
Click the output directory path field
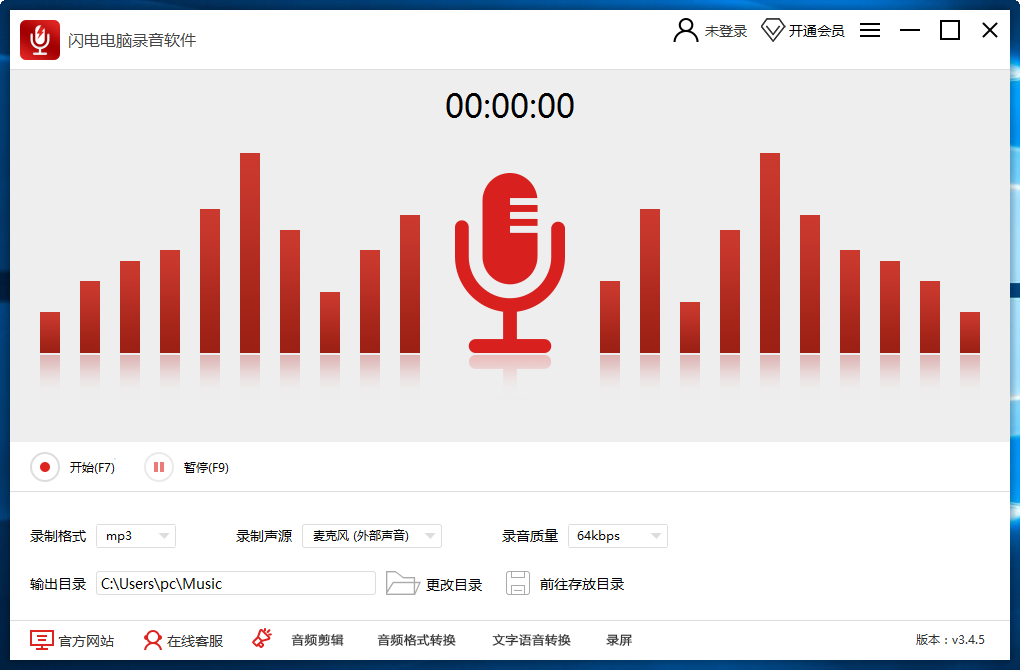tap(236, 582)
